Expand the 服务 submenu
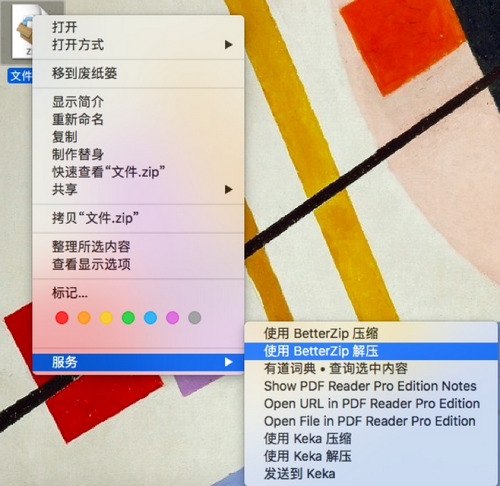This screenshot has width=500, height=486. click(138, 362)
